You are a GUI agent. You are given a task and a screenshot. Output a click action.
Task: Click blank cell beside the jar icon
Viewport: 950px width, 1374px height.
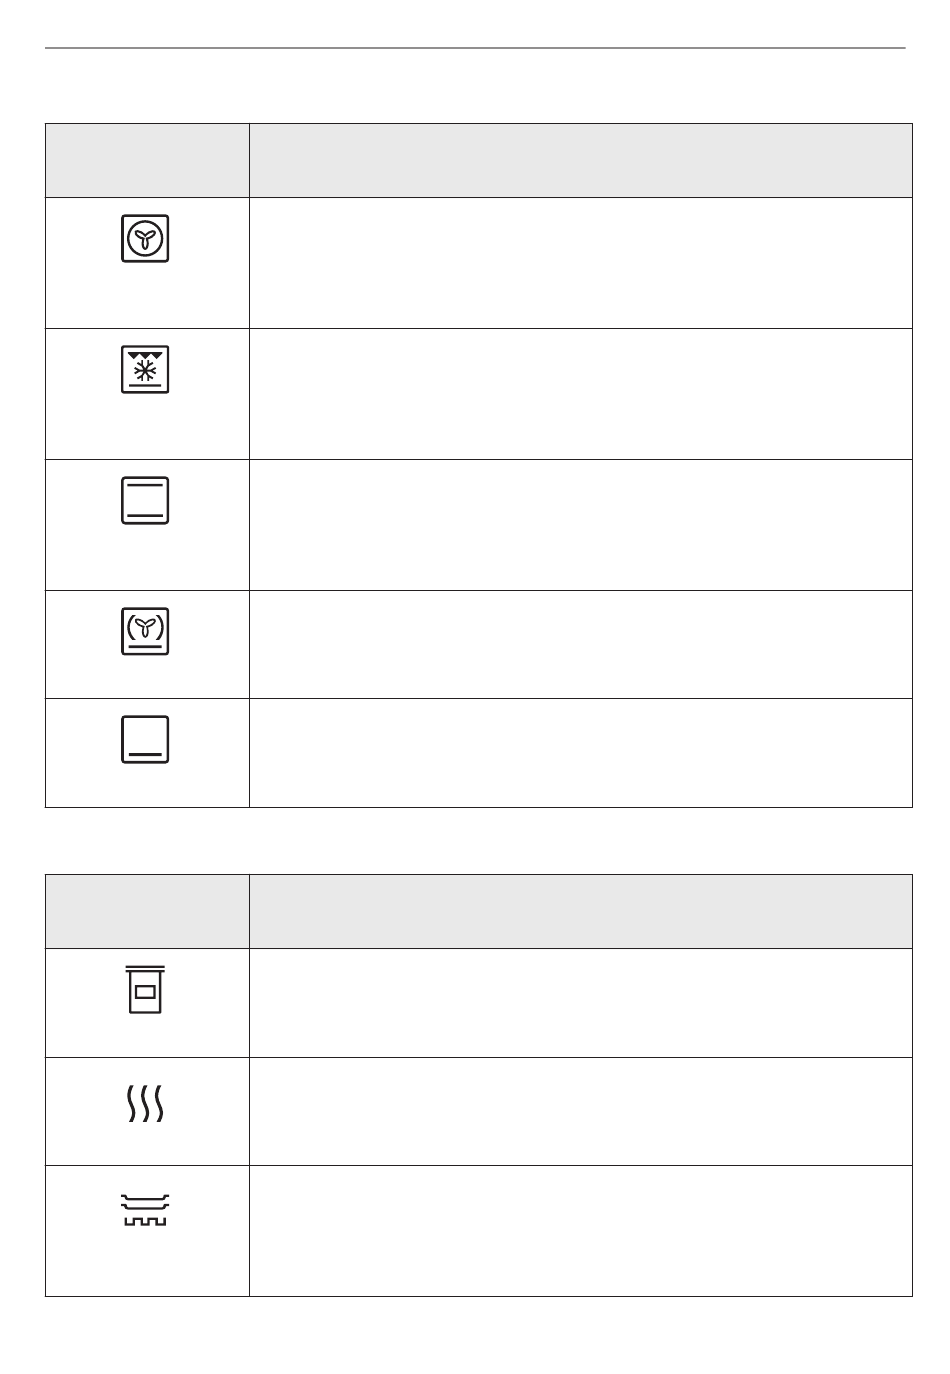coord(581,1003)
